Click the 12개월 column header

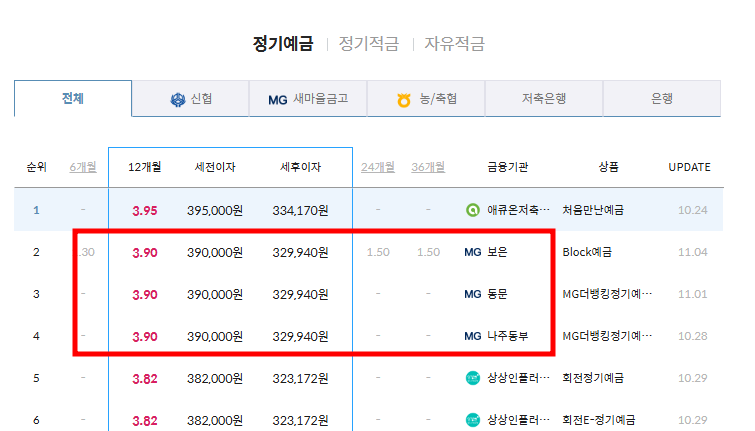tap(144, 167)
